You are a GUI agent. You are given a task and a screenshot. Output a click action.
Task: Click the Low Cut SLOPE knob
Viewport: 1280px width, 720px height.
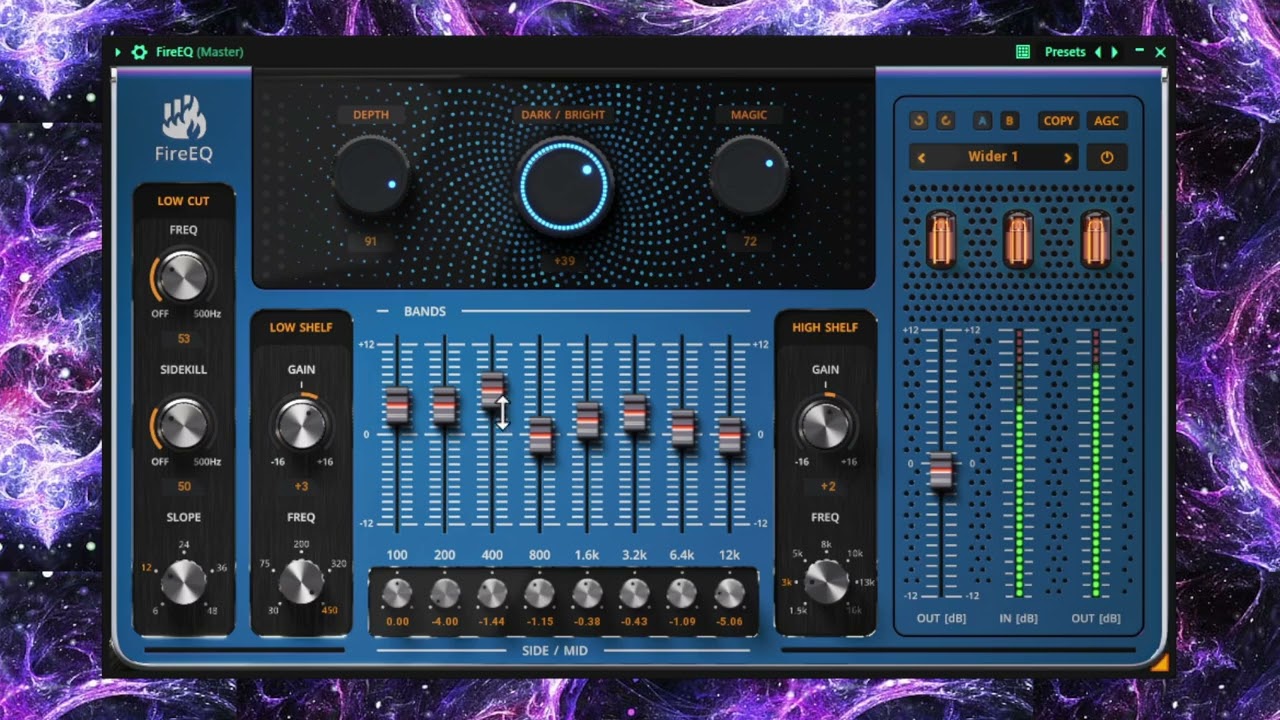[x=184, y=581]
